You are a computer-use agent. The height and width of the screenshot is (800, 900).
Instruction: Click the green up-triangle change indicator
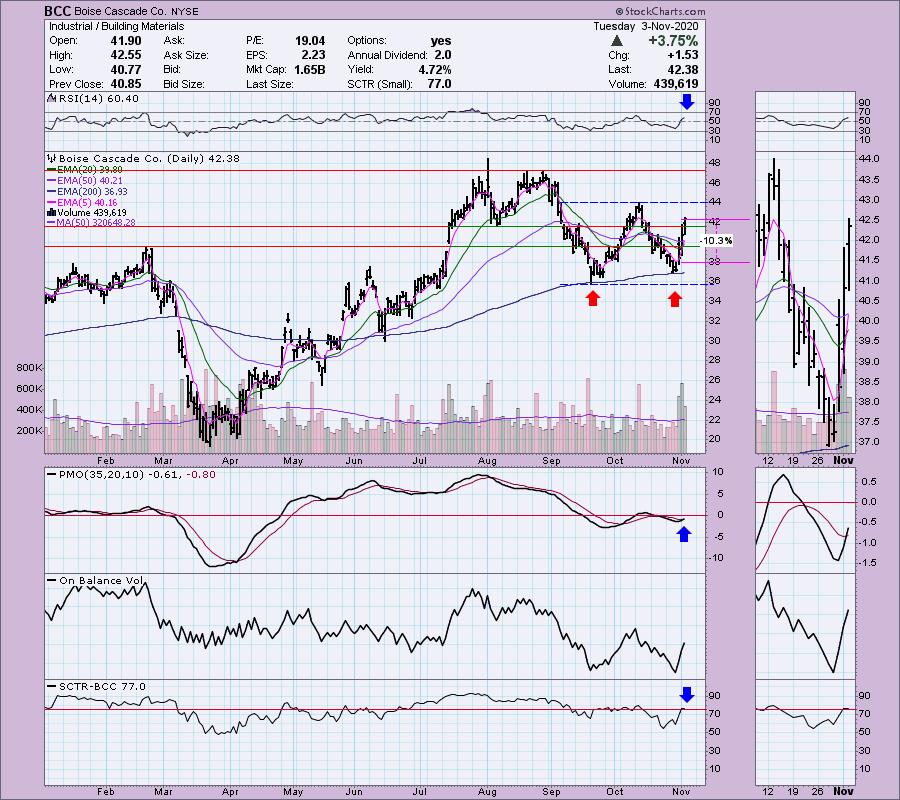[x=616, y=41]
